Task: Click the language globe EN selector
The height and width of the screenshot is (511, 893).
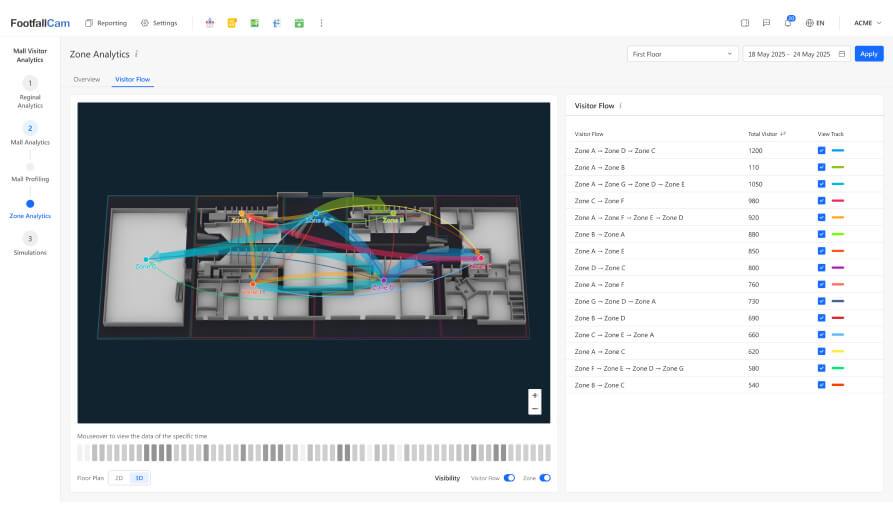Action: point(815,23)
